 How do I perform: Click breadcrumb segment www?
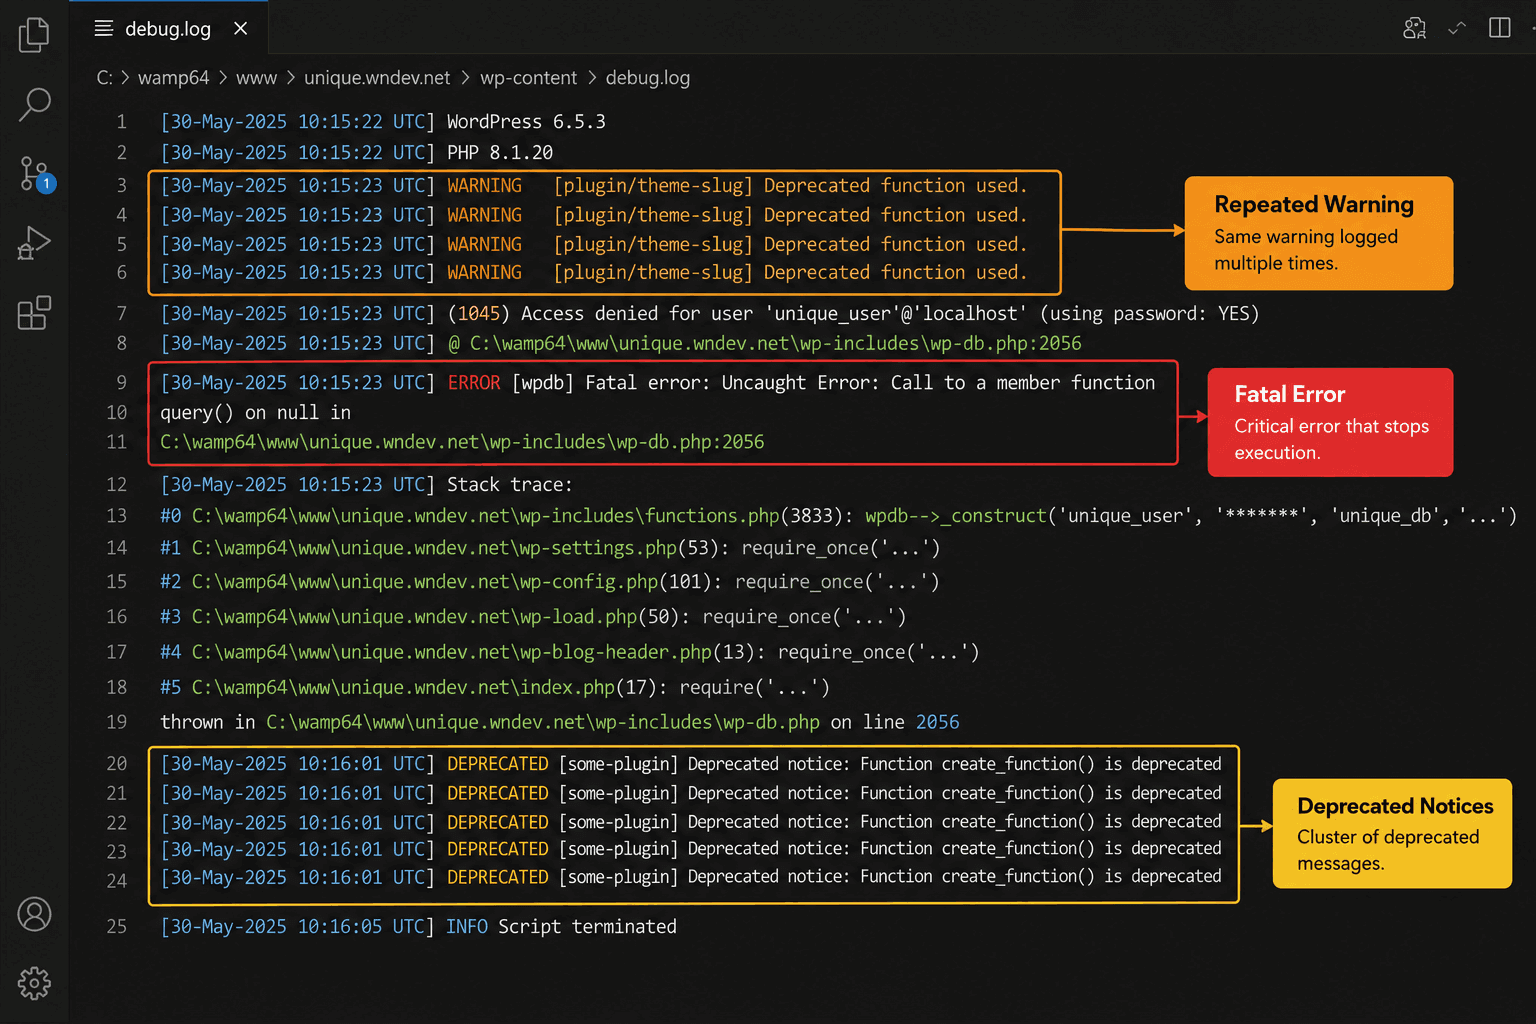click(256, 78)
